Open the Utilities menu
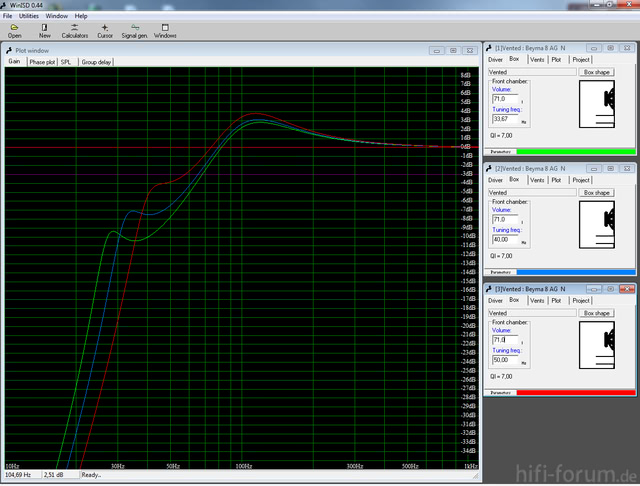The width and height of the screenshot is (640, 486). pyautogui.click(x=29, y=16)
